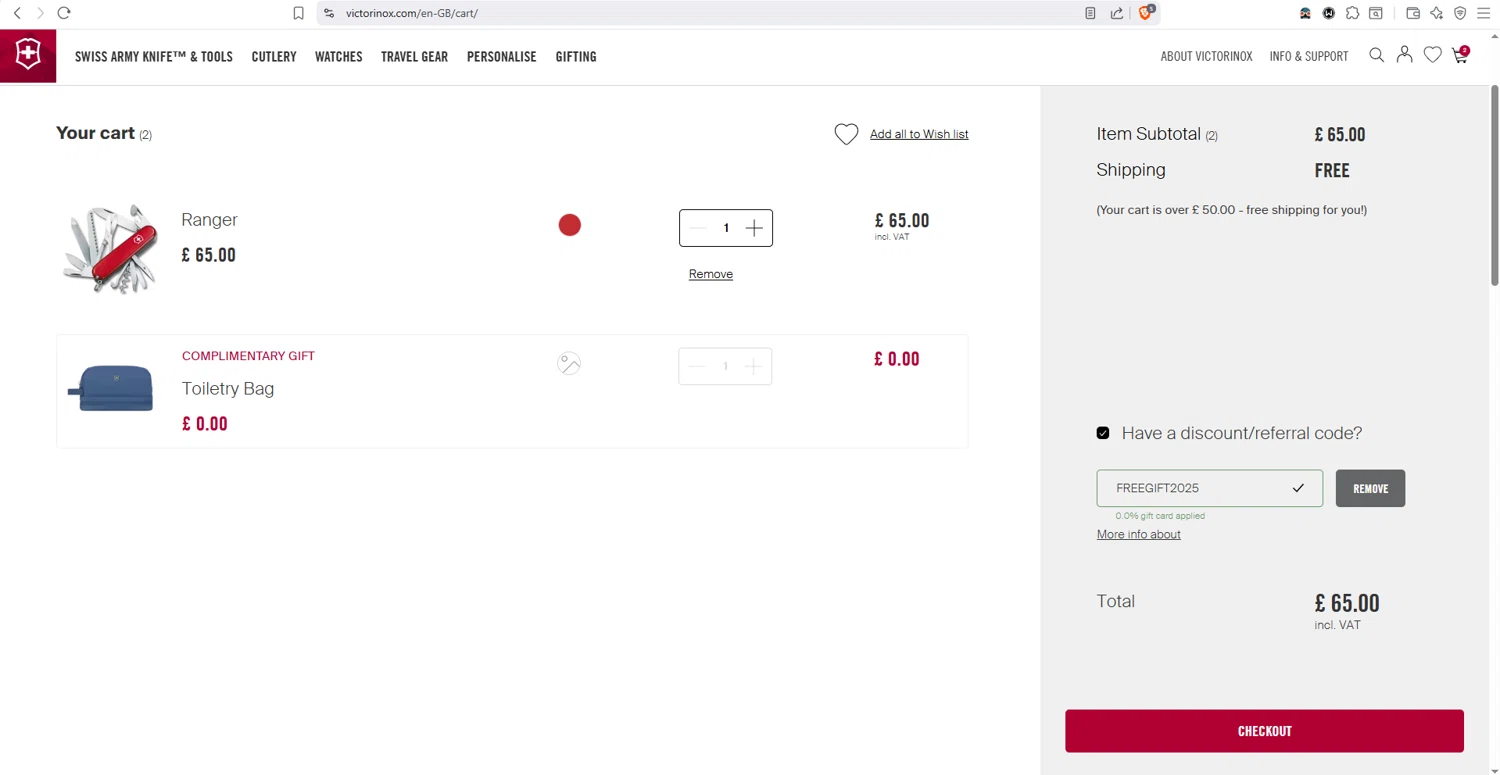
Task: Open Brave Shields lion icon
Action: click(x=1147, y=12)
